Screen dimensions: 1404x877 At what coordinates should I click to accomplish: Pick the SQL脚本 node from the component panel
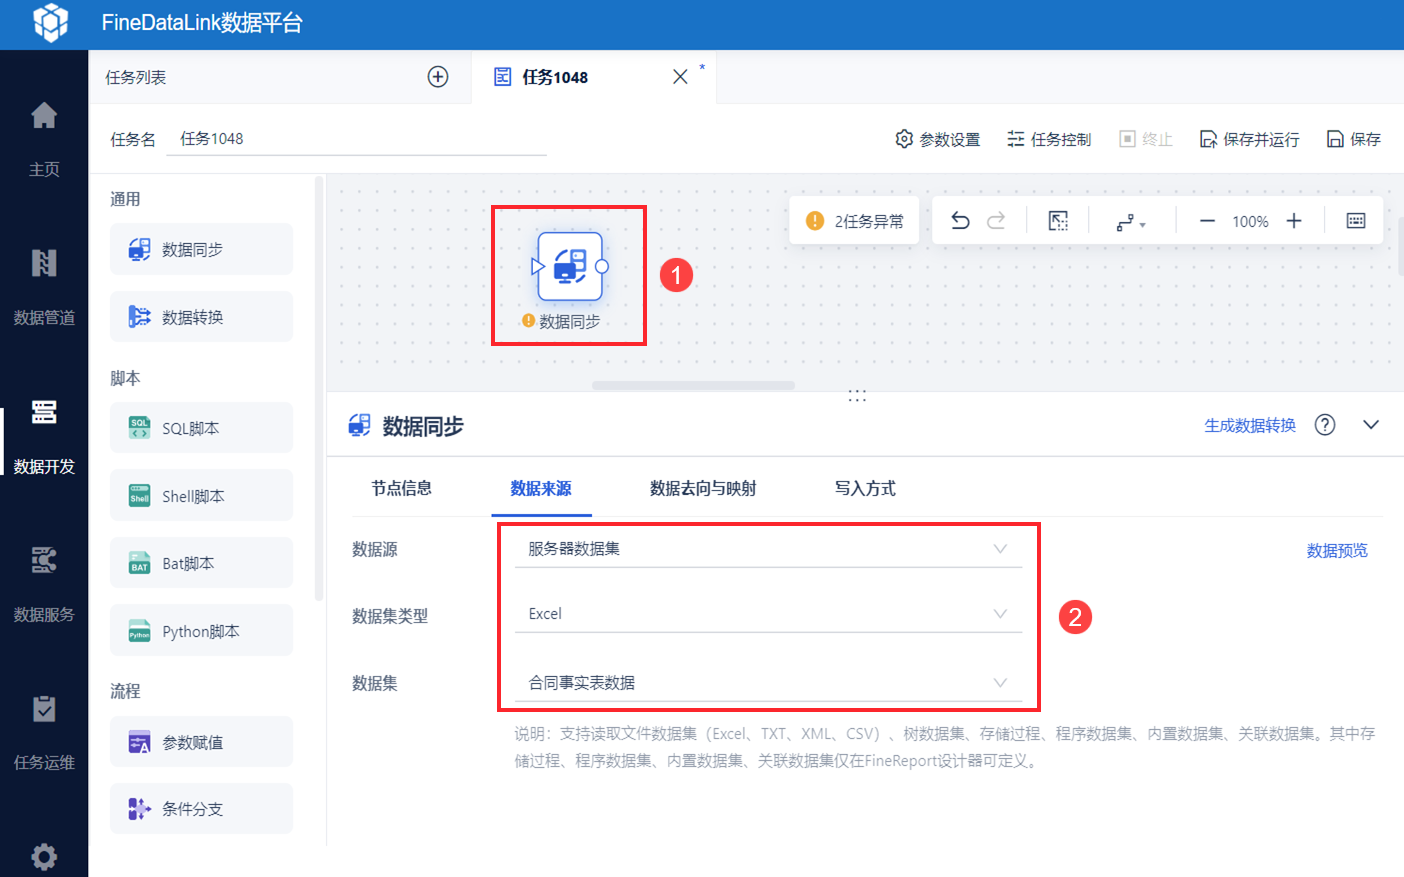point(201,428)
